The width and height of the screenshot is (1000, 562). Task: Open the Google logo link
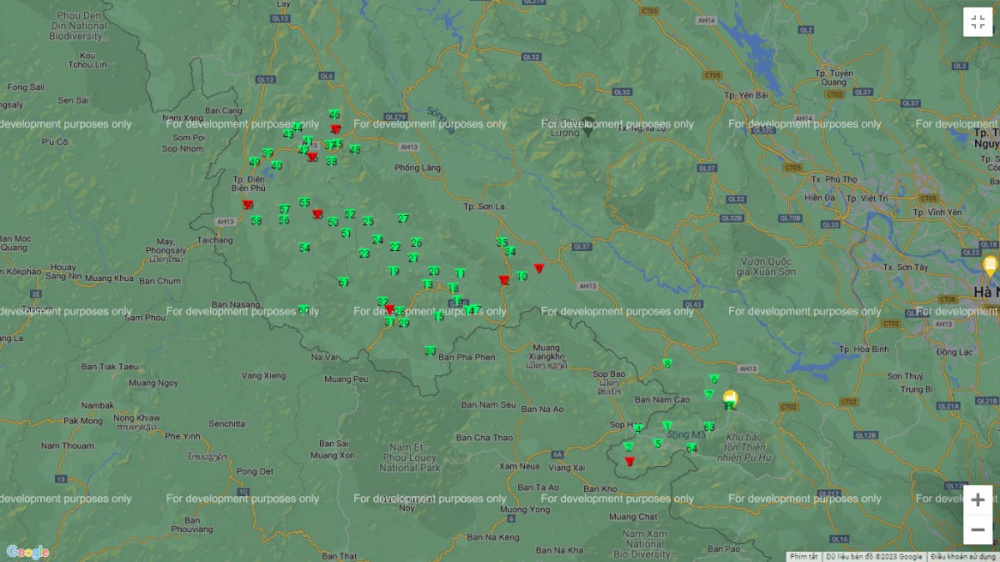point(27,552)
